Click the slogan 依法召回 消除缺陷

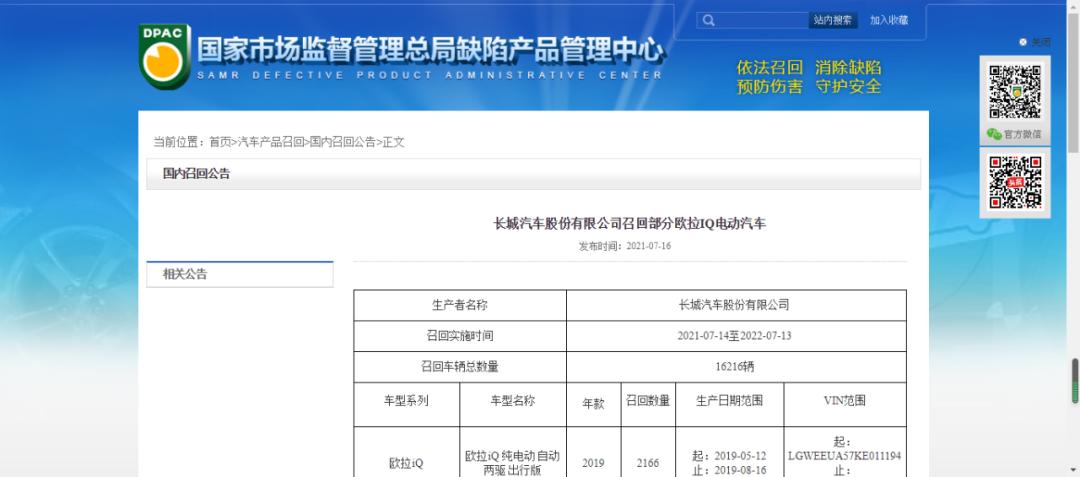tap(809, 67)
